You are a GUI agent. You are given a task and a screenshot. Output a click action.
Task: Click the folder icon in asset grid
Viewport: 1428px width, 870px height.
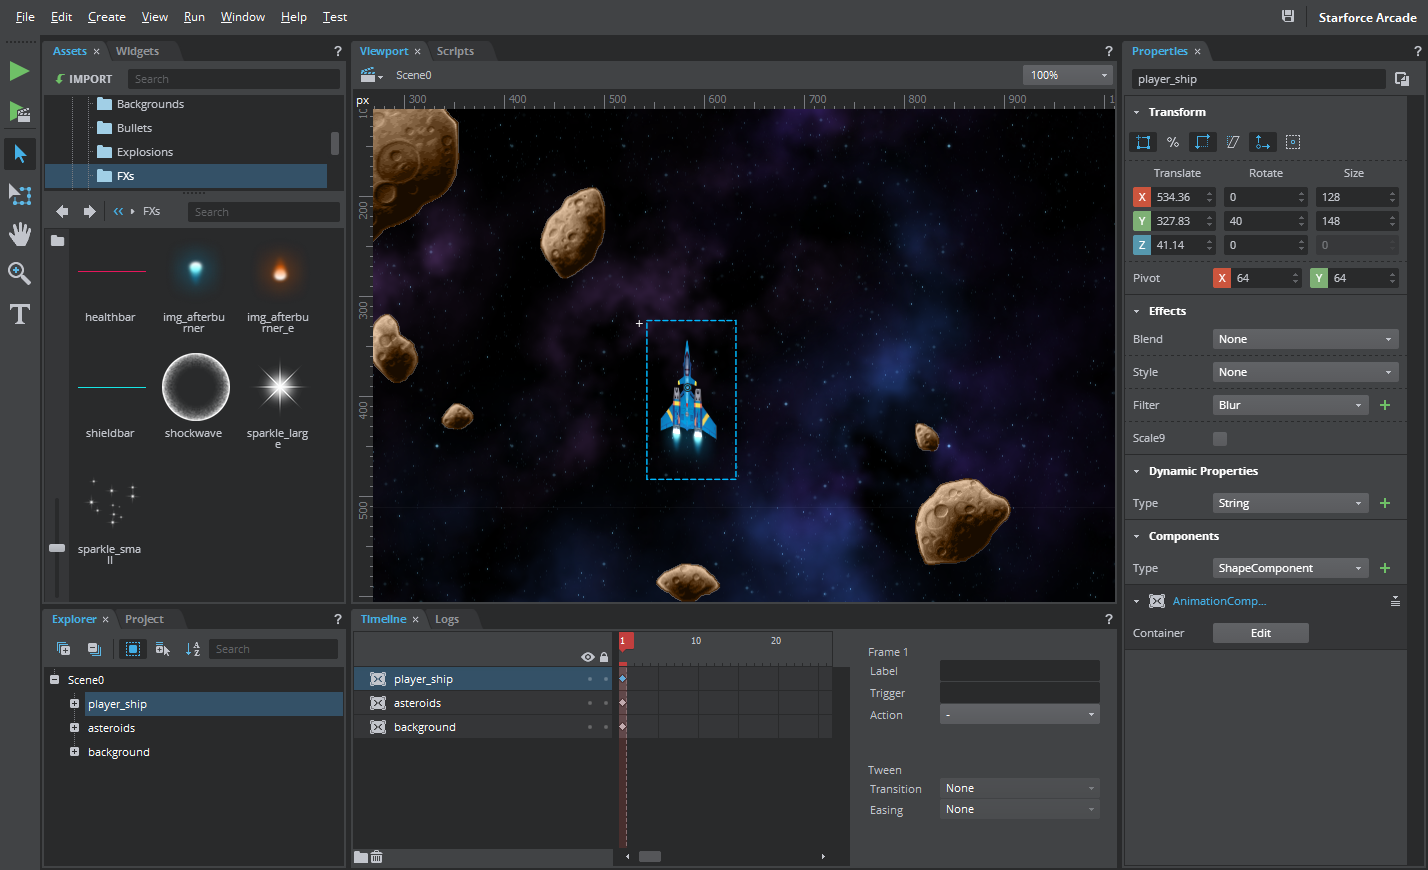58,240
